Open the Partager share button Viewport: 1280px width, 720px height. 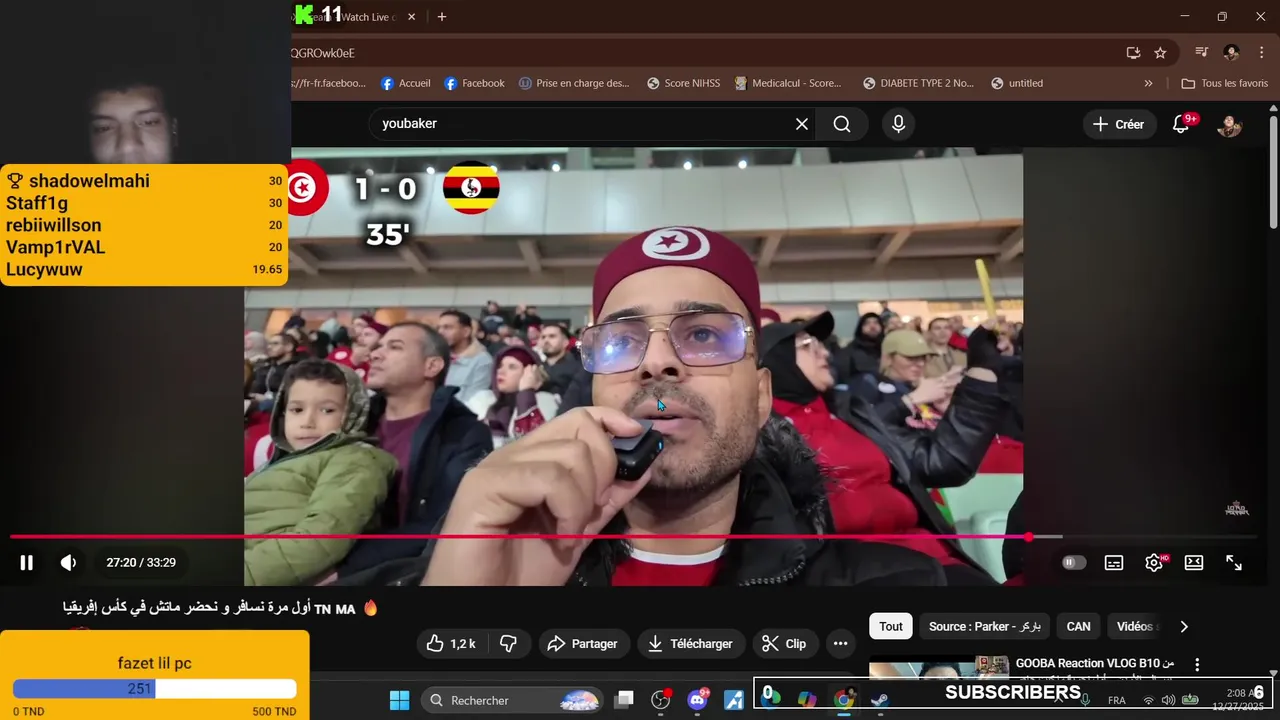pos(584,644)
